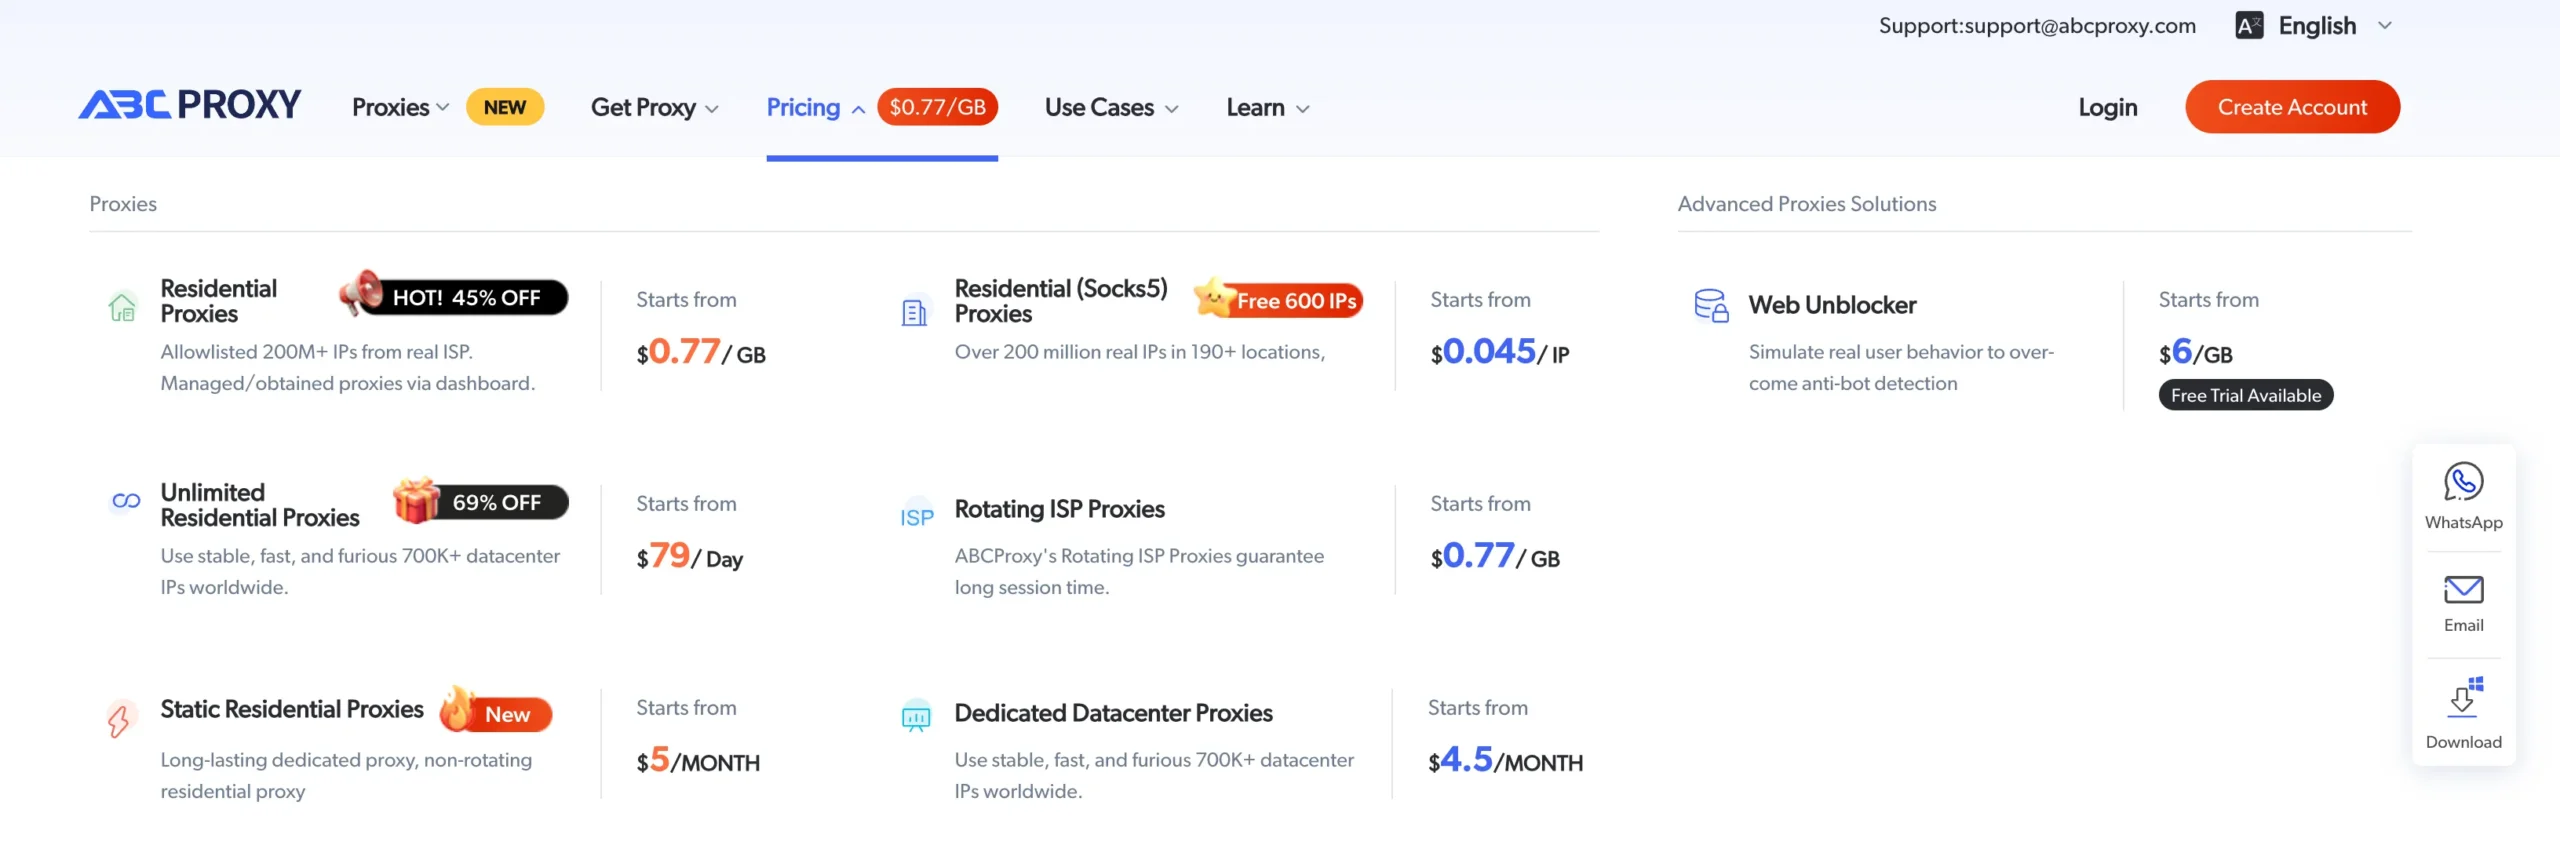
Task: Click the support@abcproxy.com email link
Action: pyautogui.click(x=2080, y=26)
